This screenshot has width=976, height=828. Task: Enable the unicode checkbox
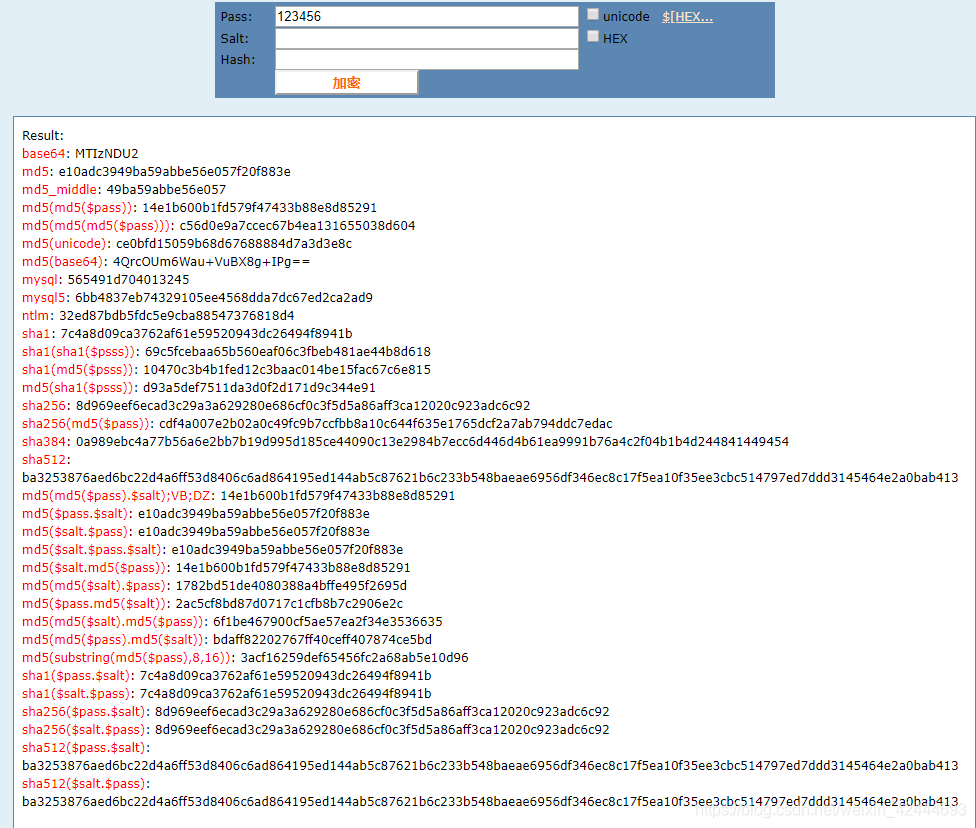593,14
